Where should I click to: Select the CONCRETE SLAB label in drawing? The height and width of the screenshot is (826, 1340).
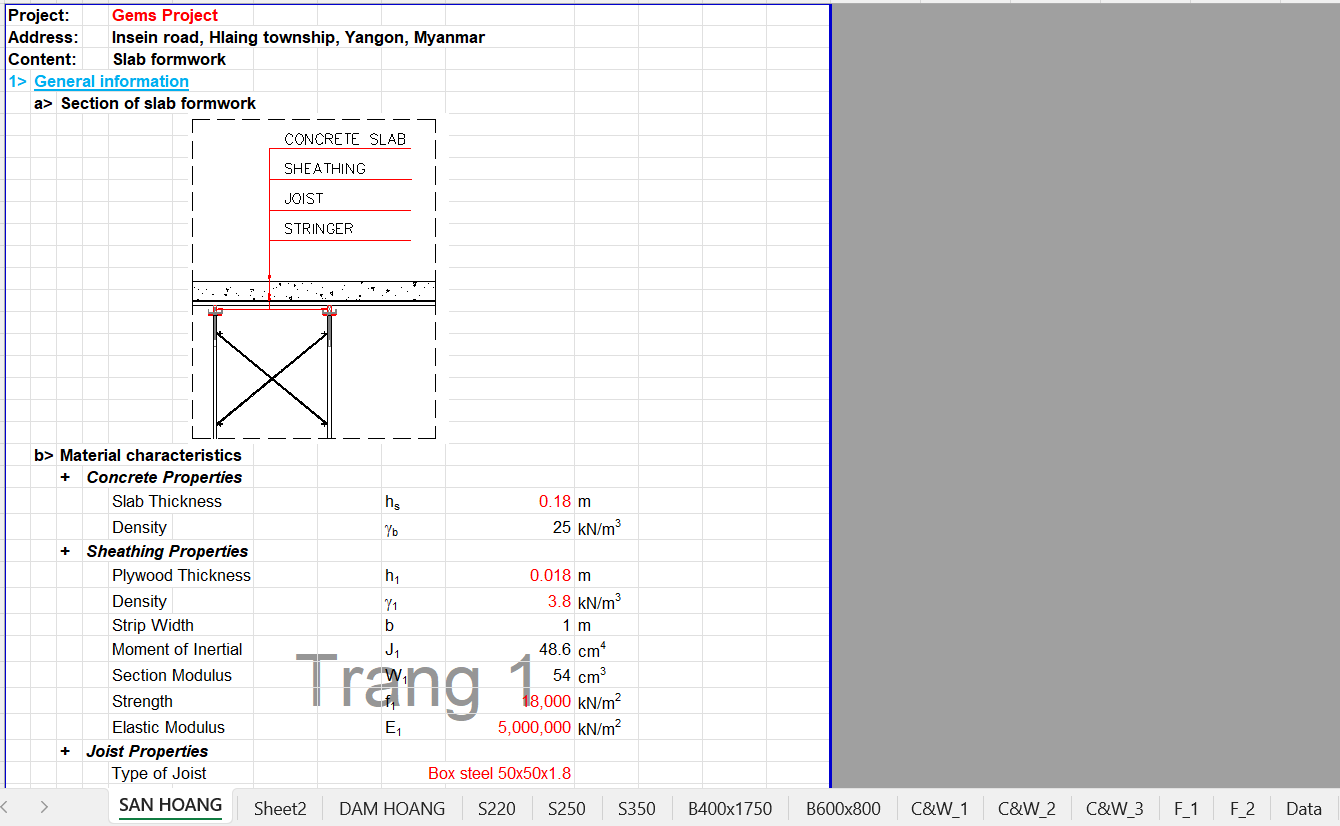click(x=345, y=139)
